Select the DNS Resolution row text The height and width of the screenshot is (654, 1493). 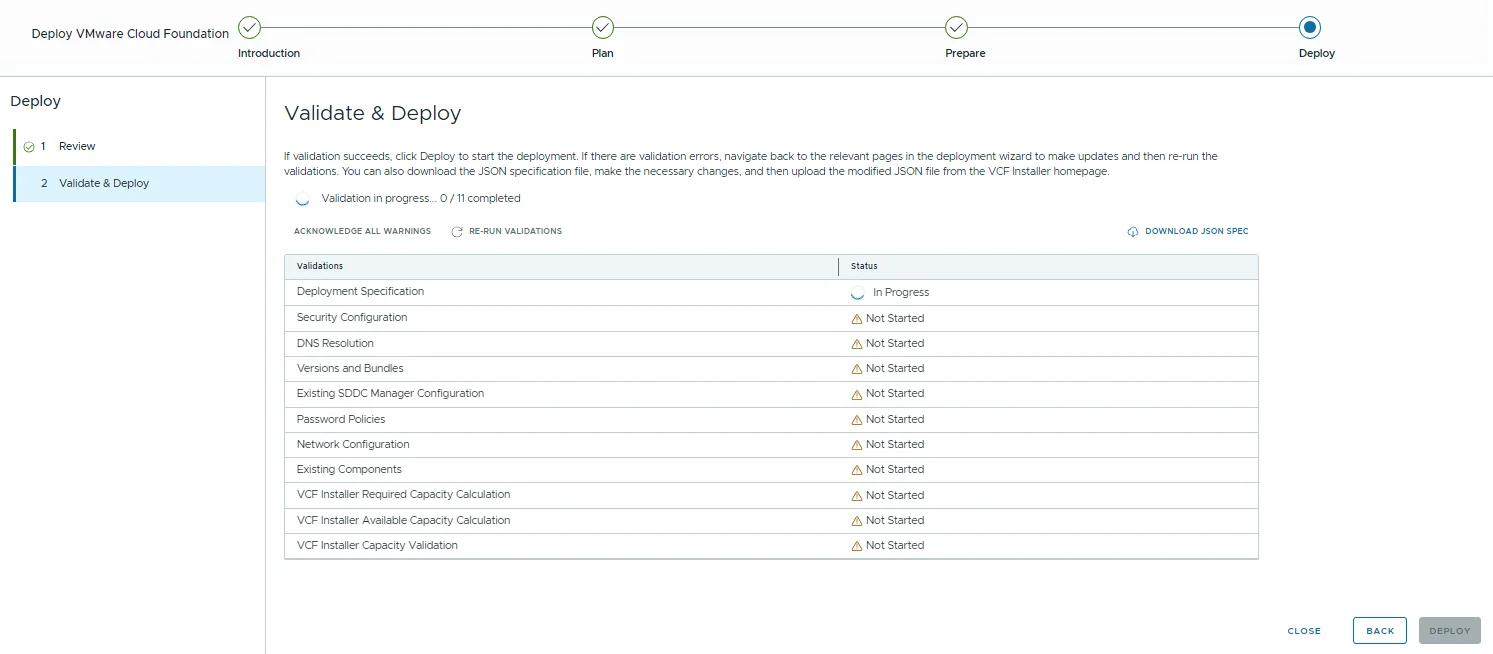[335, 343]
